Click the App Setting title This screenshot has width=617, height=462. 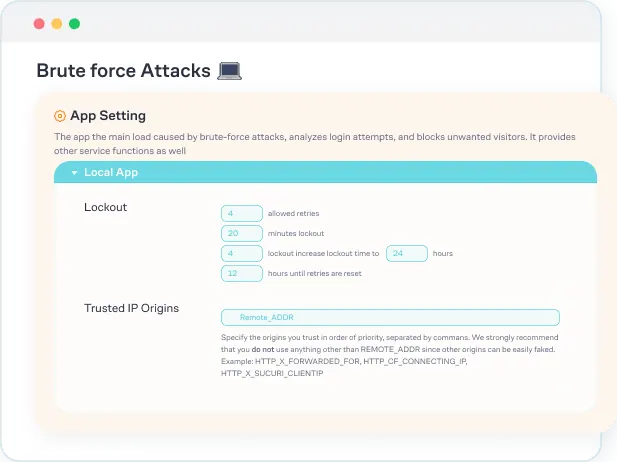[x=108, y=116]
